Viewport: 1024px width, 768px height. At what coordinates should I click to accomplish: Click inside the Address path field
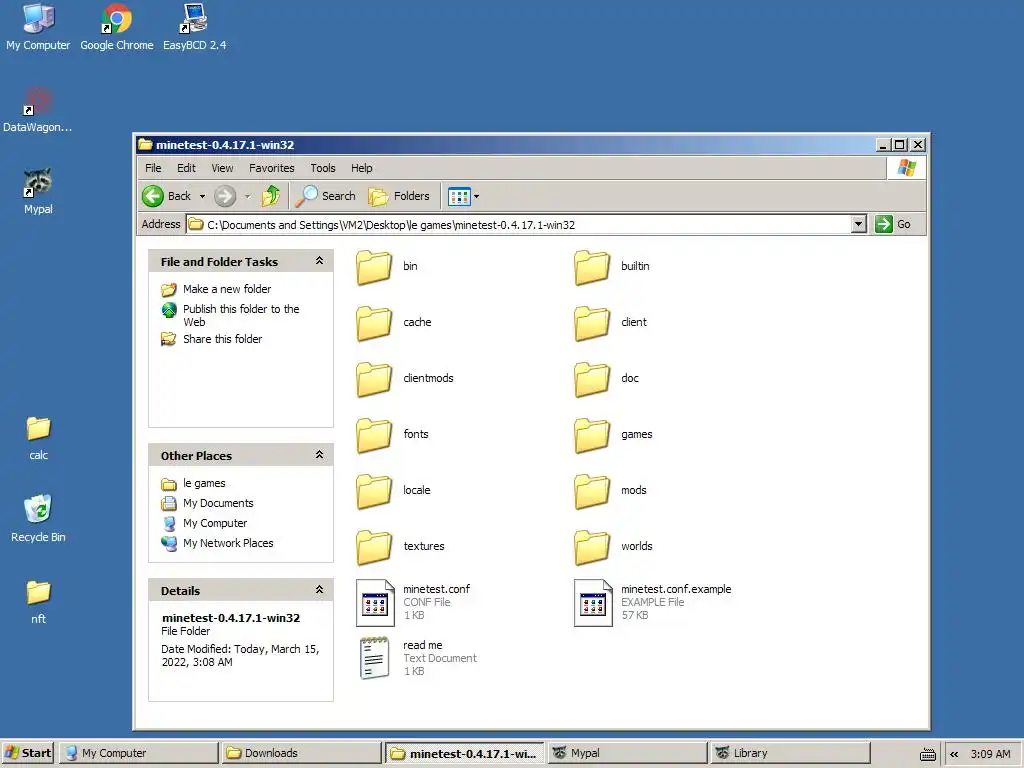(519, 225)
